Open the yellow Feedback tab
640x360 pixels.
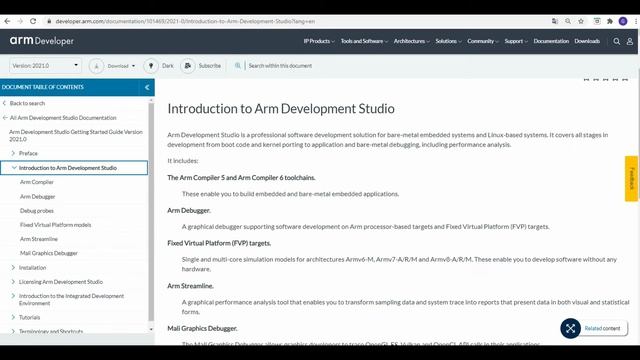pos(631,179)
